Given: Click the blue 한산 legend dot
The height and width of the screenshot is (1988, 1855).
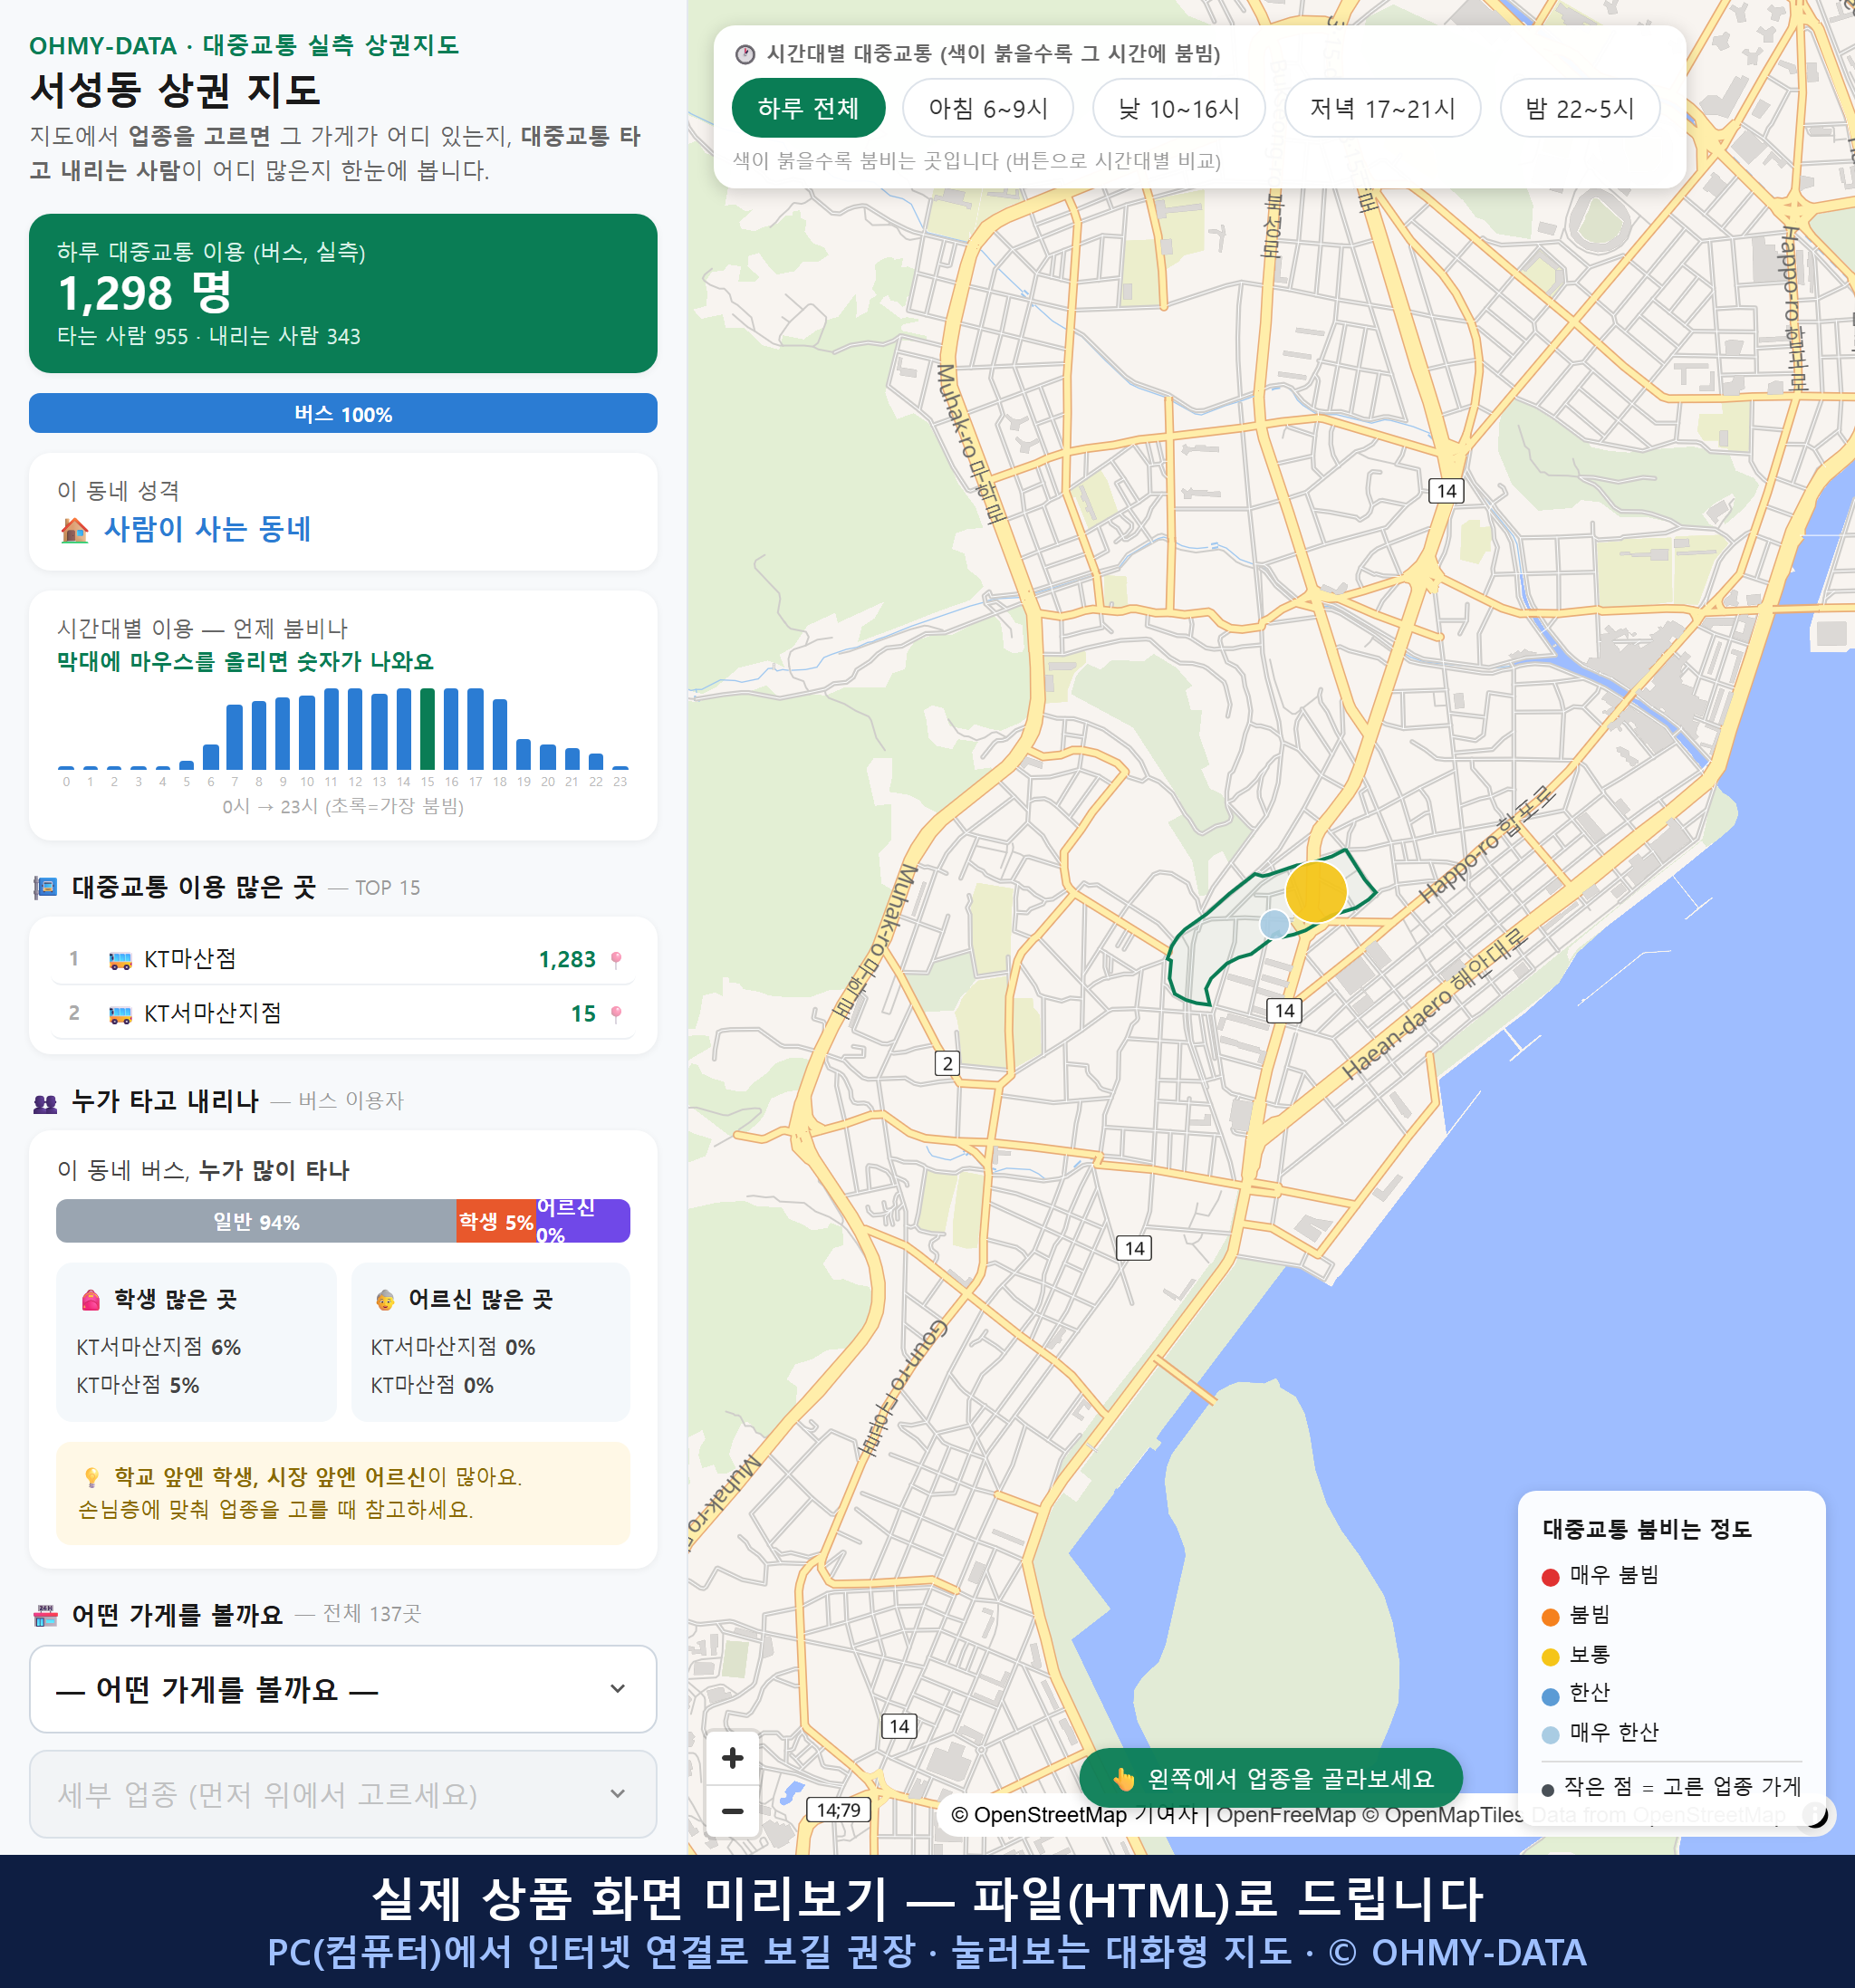Looking at the screenshot, I should pos(1550,1696).
